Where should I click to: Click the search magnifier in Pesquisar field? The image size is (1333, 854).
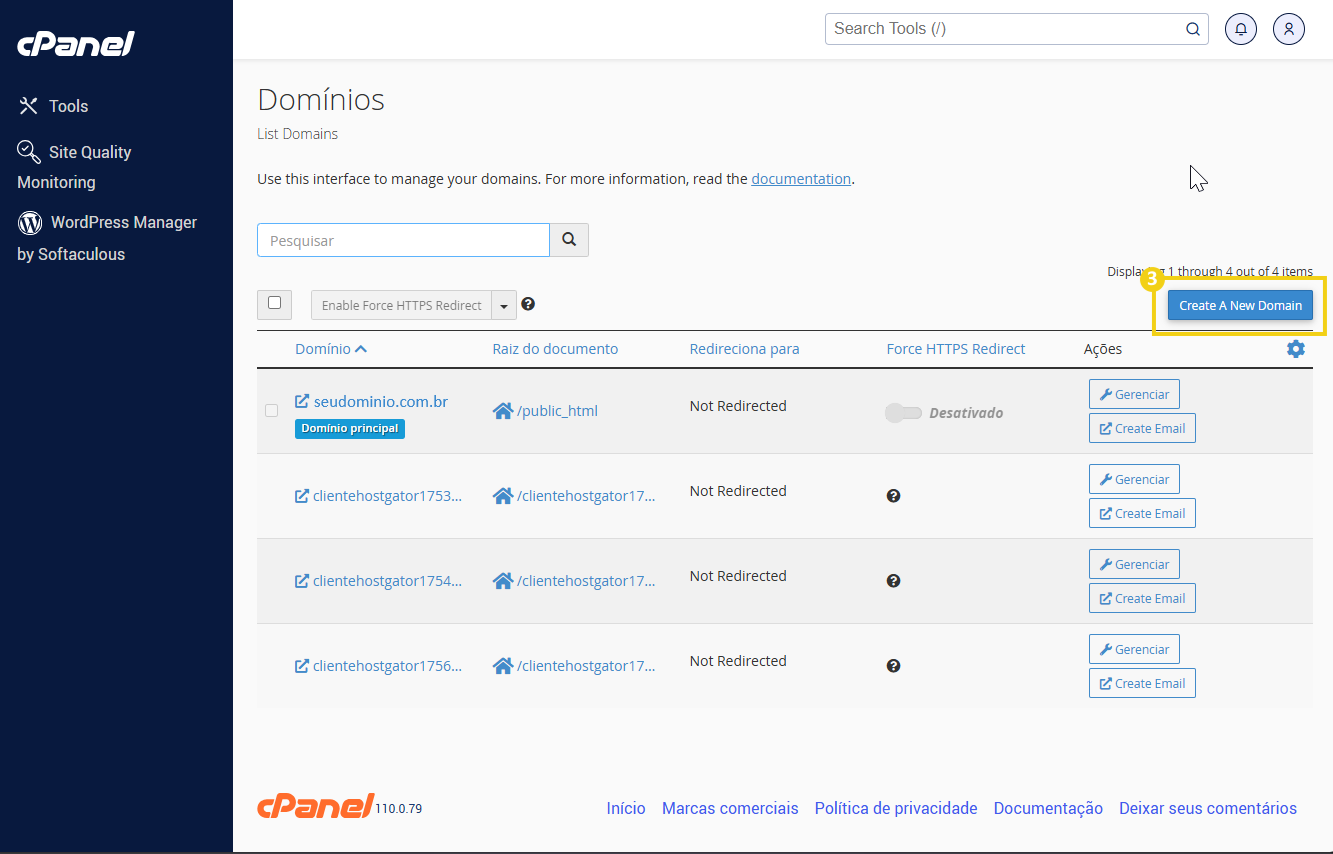tap(569, 240)
